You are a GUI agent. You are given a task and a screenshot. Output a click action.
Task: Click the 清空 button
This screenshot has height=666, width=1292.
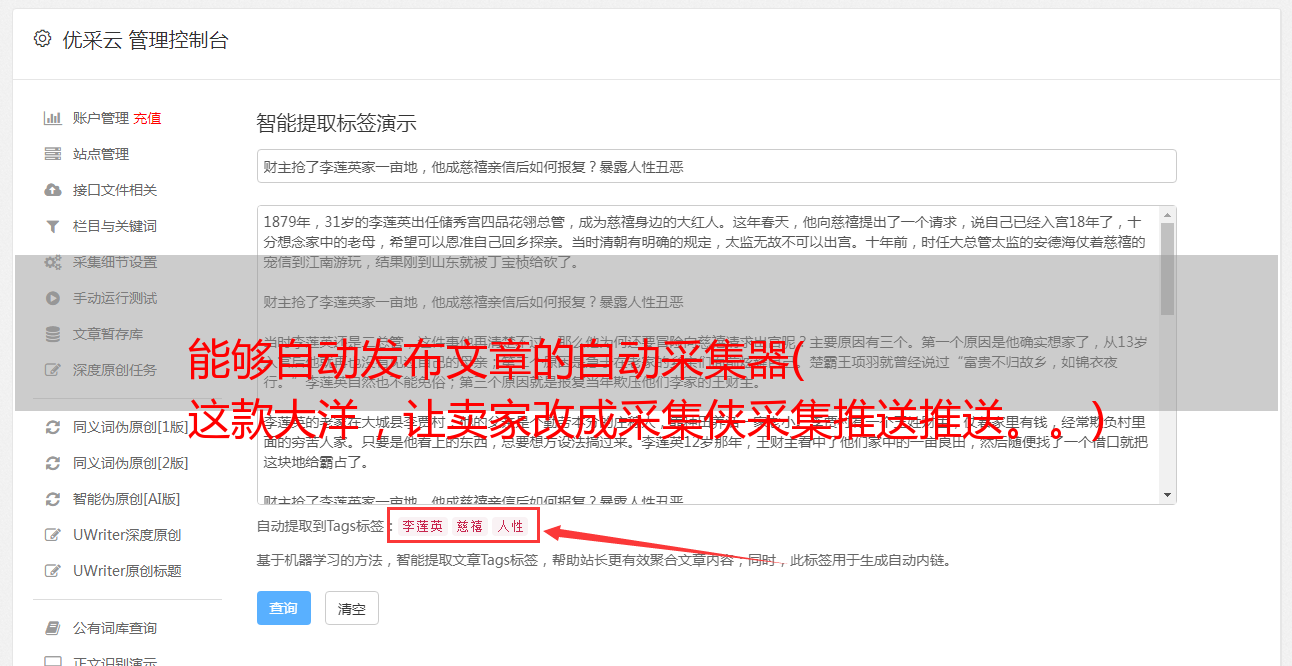[352, 608]
